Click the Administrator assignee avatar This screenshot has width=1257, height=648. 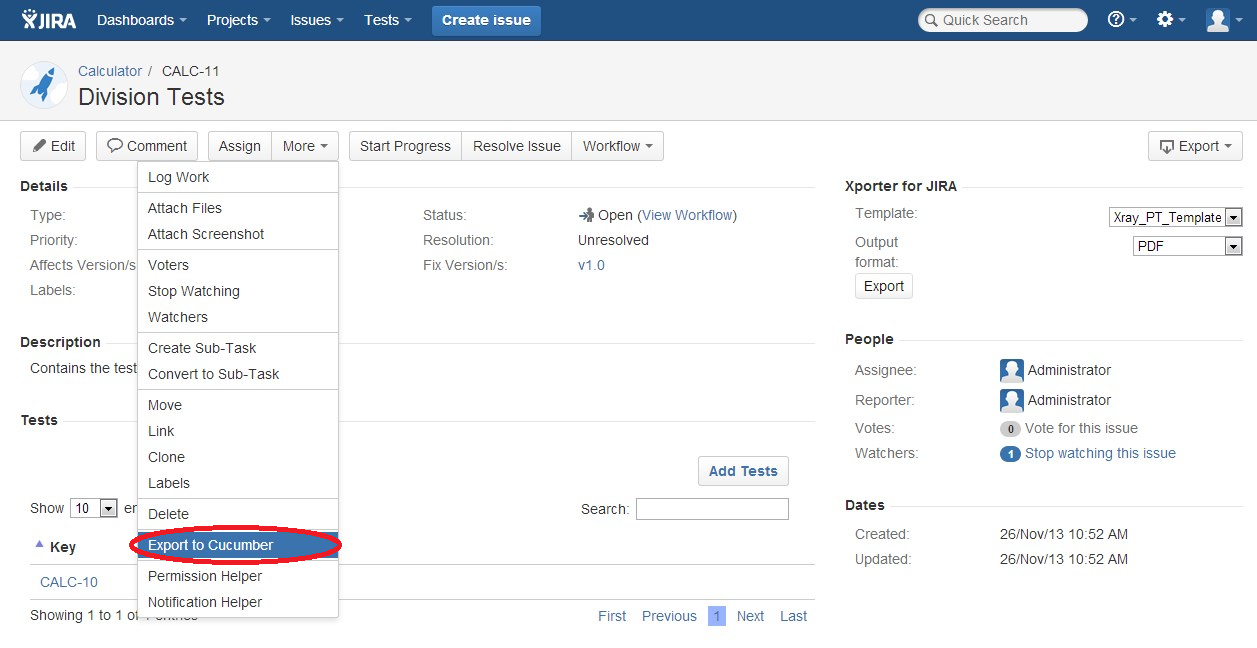1012,370
